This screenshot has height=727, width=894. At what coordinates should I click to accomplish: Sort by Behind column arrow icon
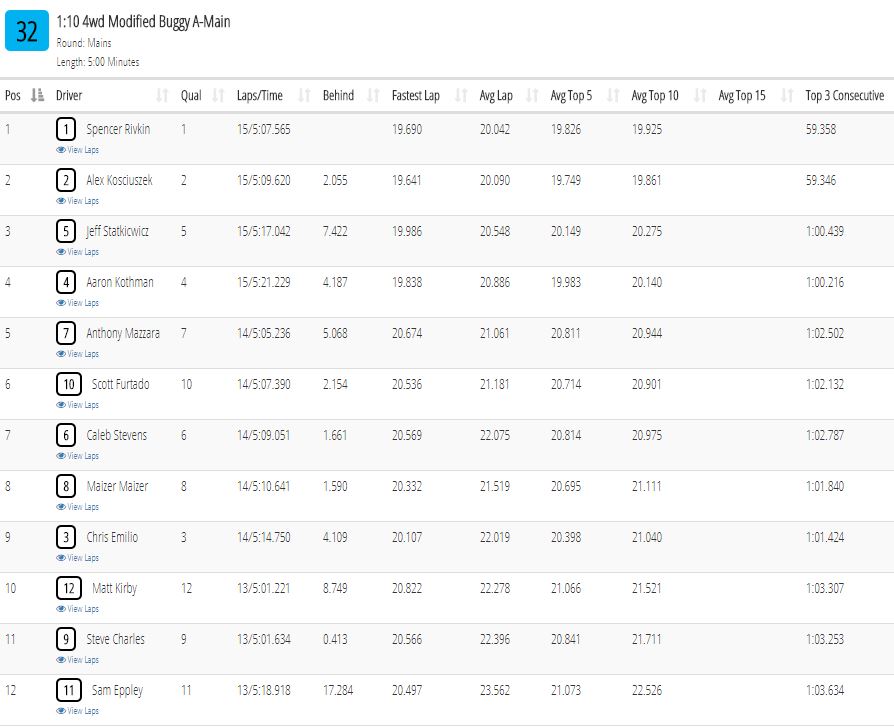click(x=373, y=95)
